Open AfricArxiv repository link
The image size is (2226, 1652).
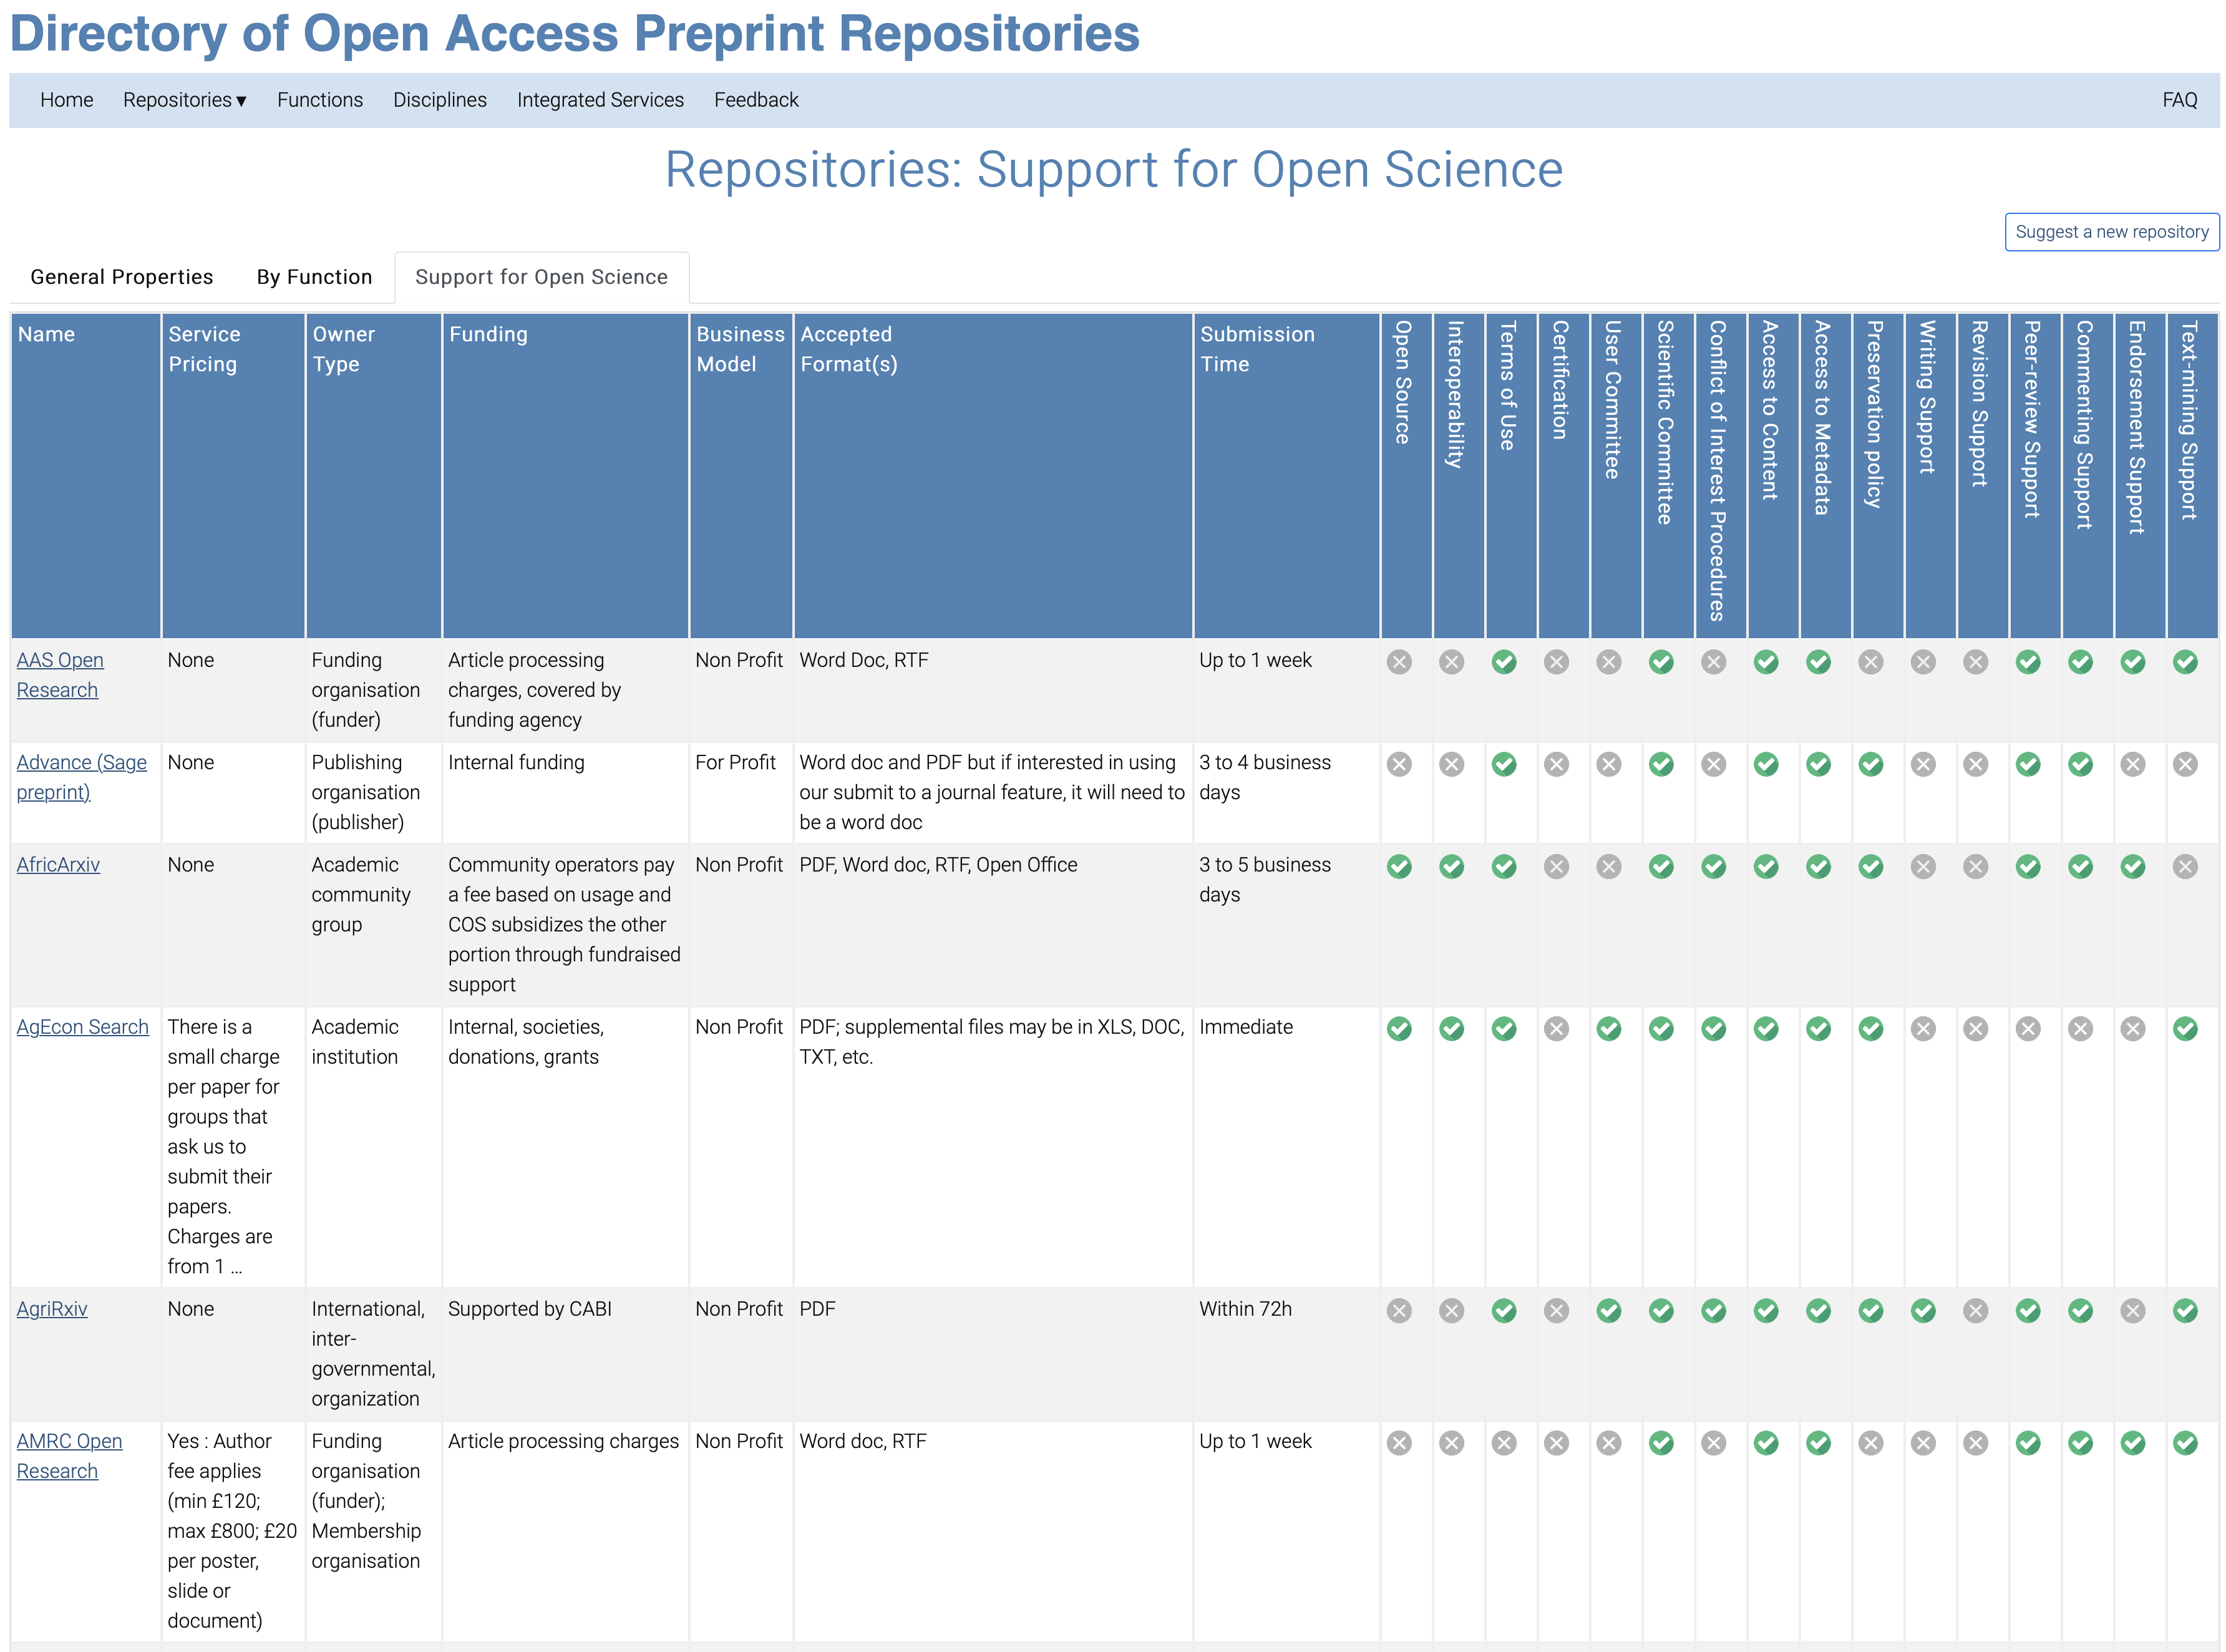[58, 865]
